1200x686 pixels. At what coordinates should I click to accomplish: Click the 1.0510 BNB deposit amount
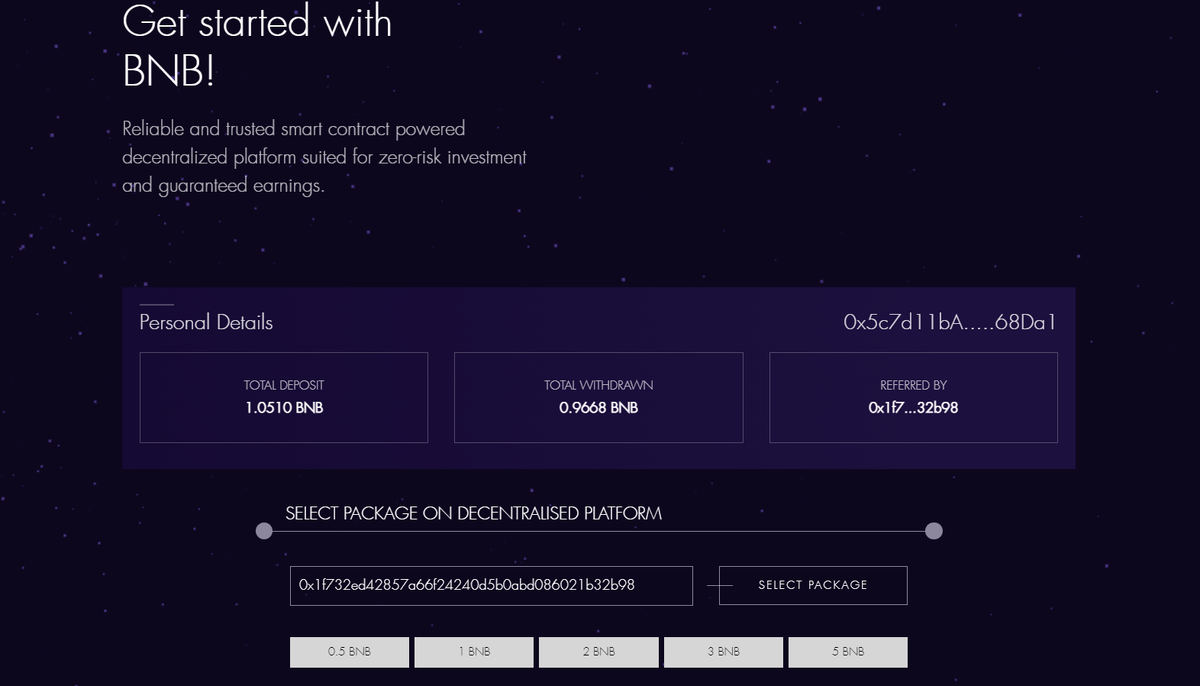284,408
